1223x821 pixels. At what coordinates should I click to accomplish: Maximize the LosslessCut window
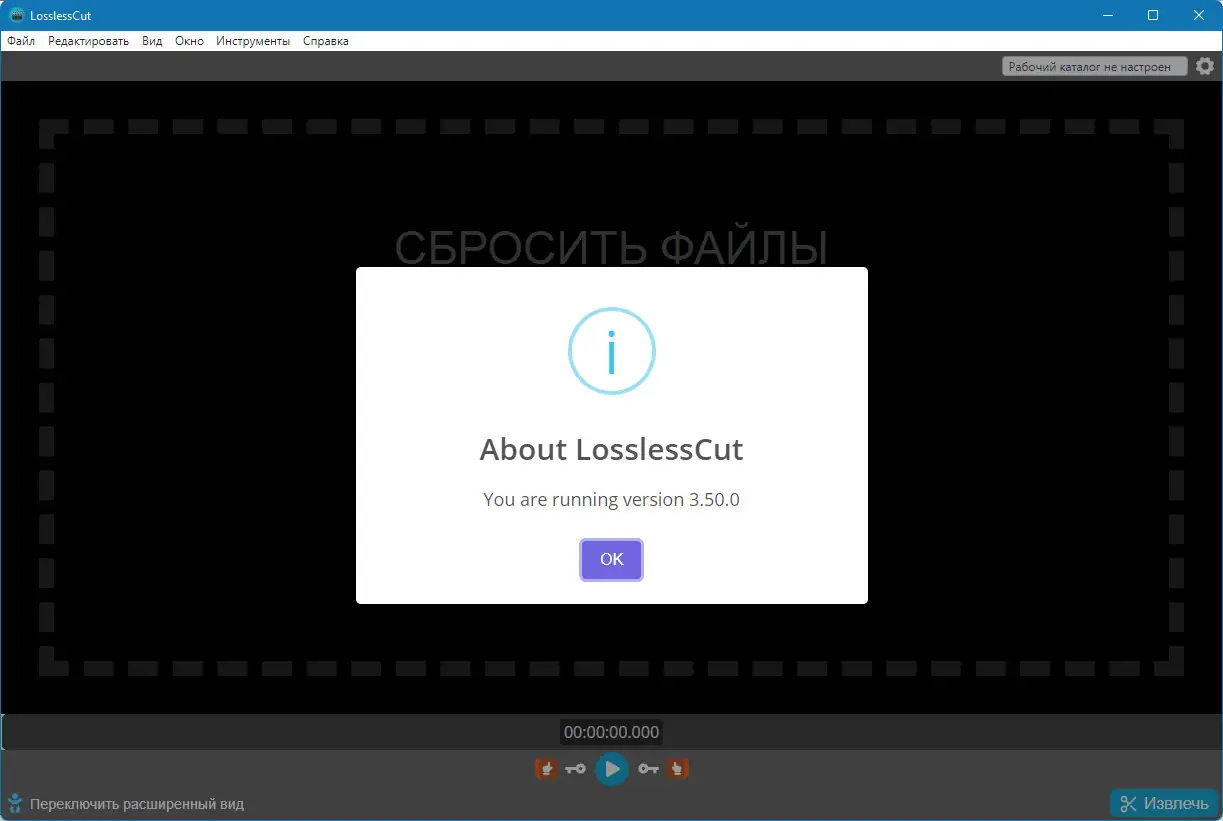(x=1153, y=15)
